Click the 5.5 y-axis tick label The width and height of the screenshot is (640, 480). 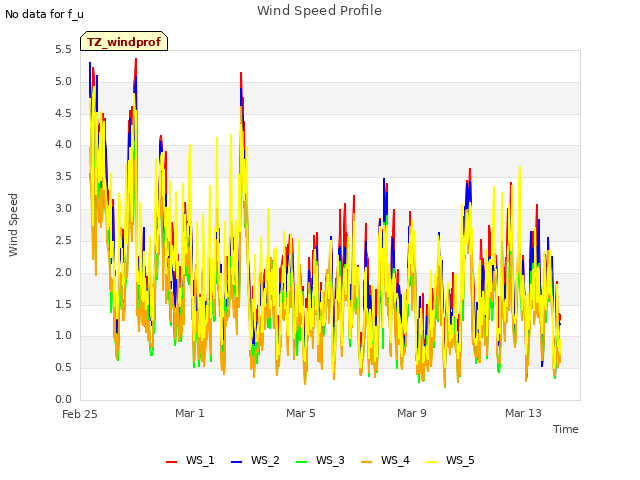point(63,50)
